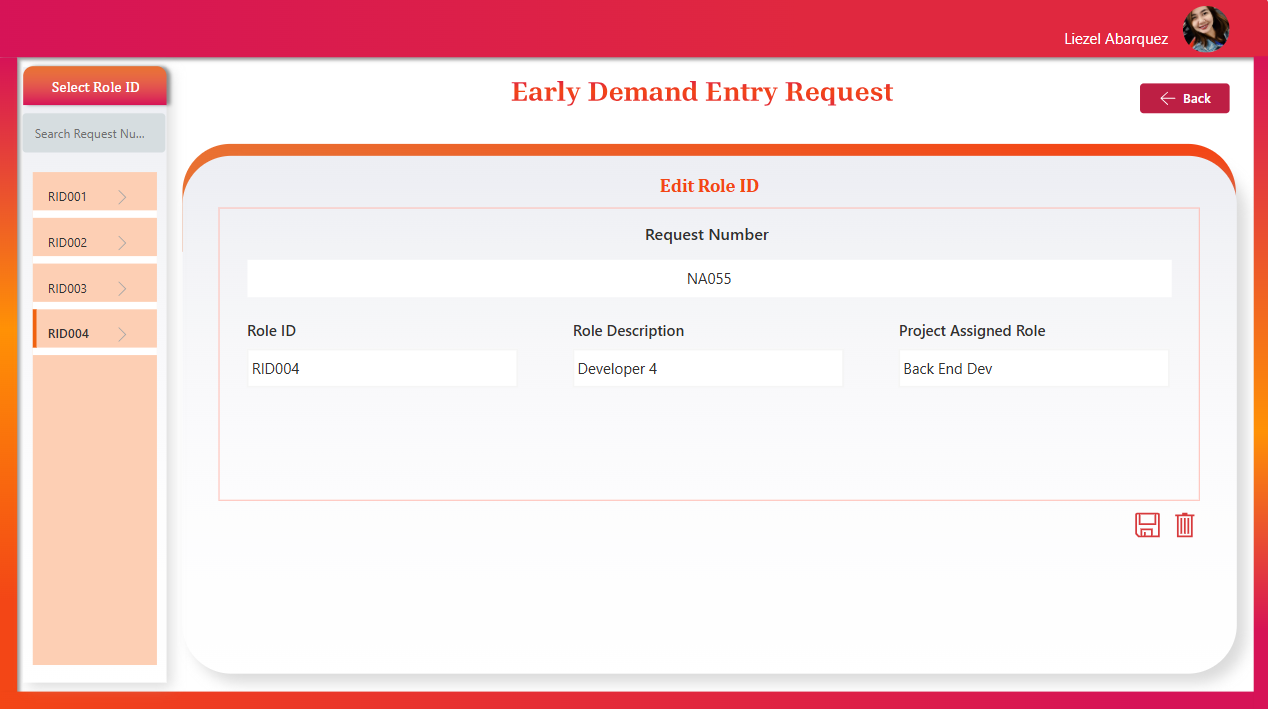The image size is (1268, 709).
Task: Expand the chevron next to RID002
Action: point(122,243)
